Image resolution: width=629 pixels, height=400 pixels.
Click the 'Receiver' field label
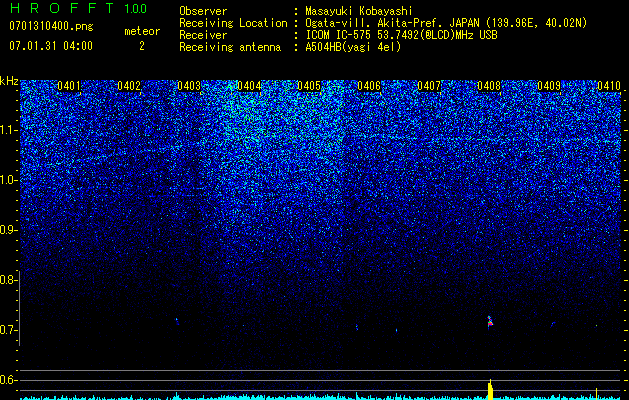click(x=203, y=35)
